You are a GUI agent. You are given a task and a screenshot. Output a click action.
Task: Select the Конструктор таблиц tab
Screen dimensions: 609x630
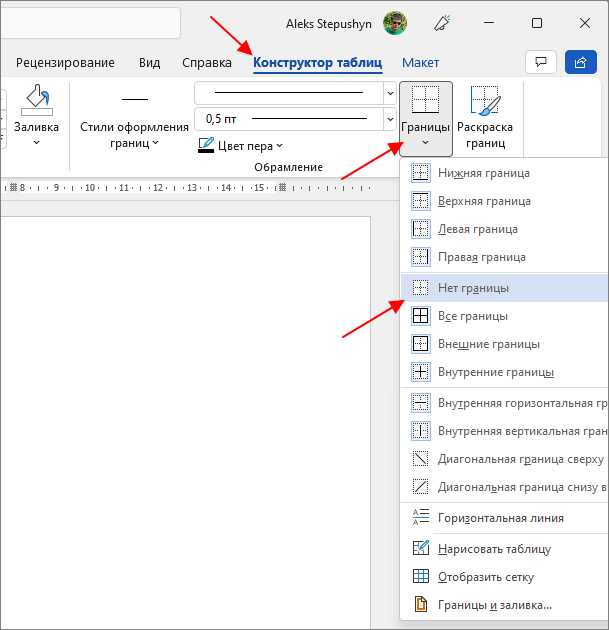point(318,63)
